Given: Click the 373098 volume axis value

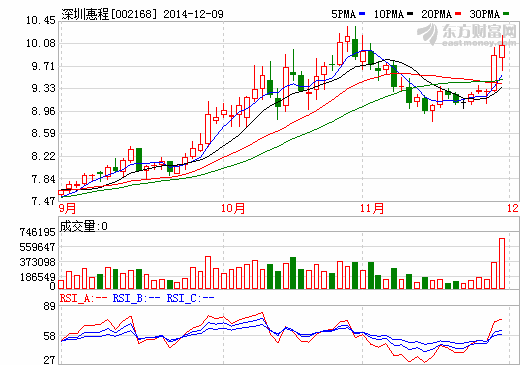Looking at the screenshot, I should coord(38,262).
